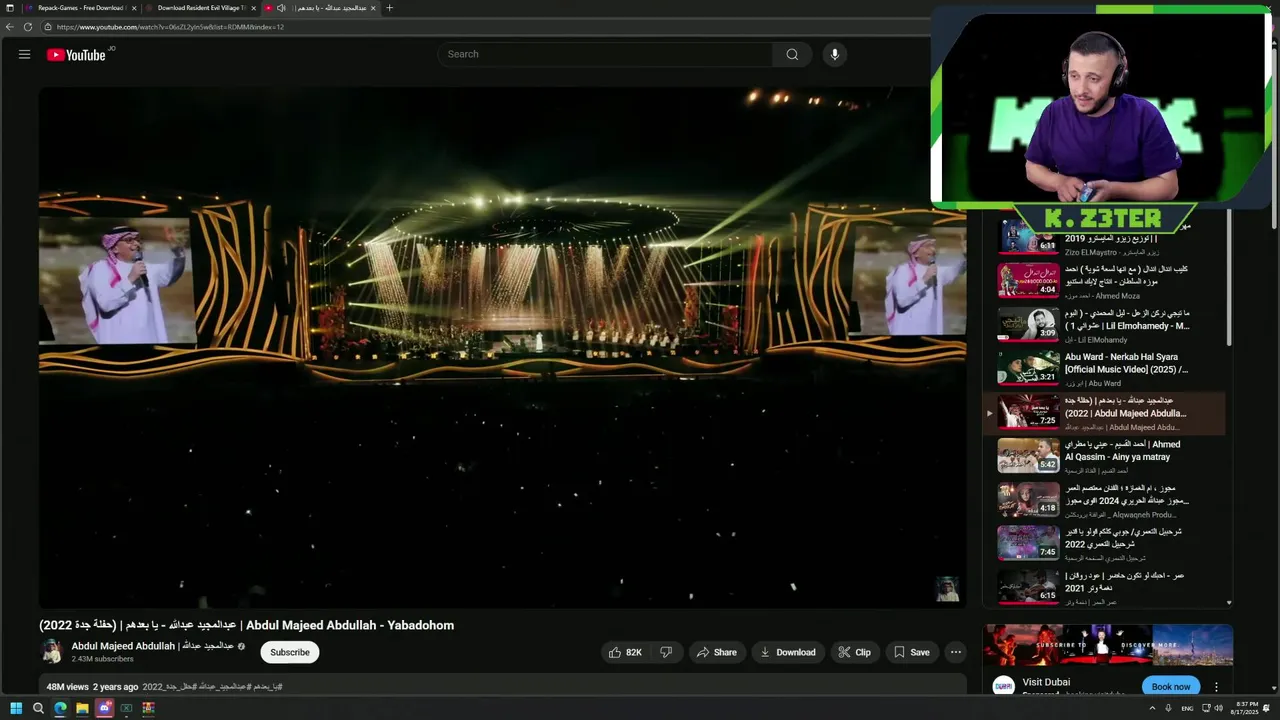Close the Repack-Games tab
Screen dimensions: 1280x720
click(x=134, y=8)
